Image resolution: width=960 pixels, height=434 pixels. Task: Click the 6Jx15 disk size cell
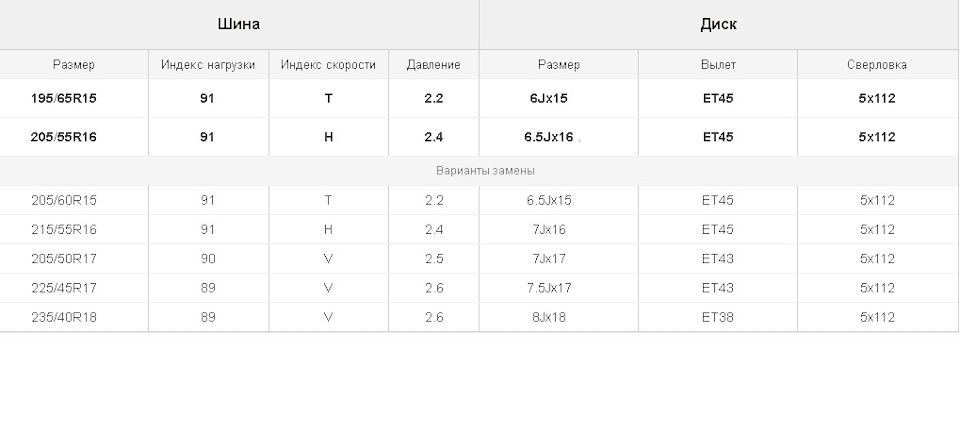558,99
